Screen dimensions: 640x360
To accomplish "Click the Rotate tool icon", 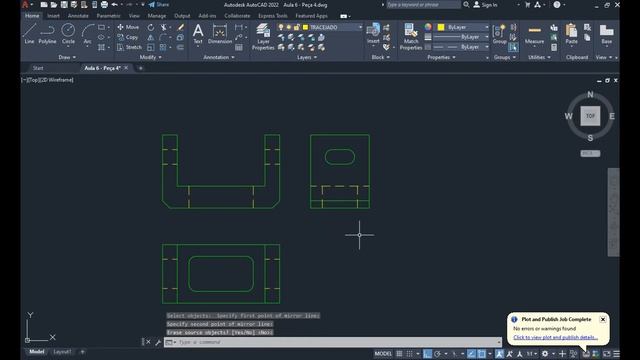I will point(151,27).
